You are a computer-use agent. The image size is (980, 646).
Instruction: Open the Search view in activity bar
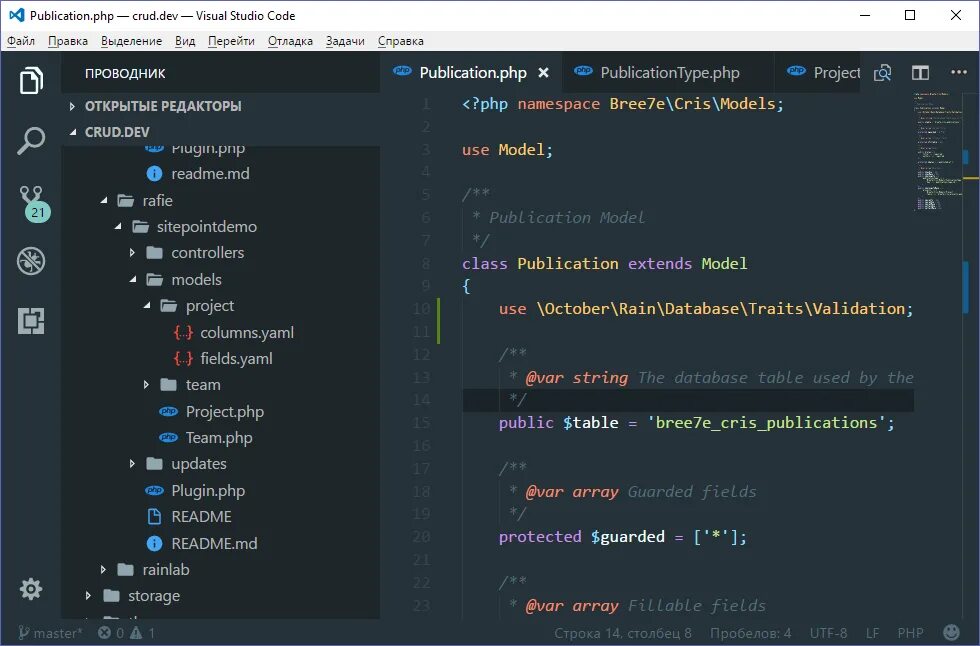click(x=31, y=141)
